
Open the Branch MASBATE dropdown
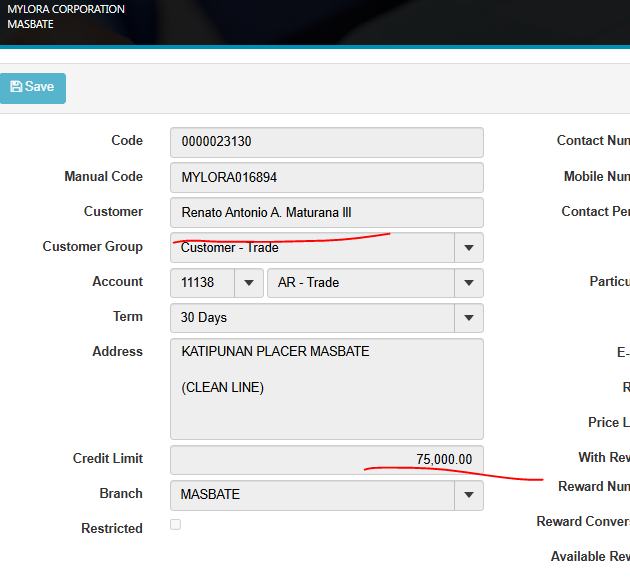(x=468, y=495)
